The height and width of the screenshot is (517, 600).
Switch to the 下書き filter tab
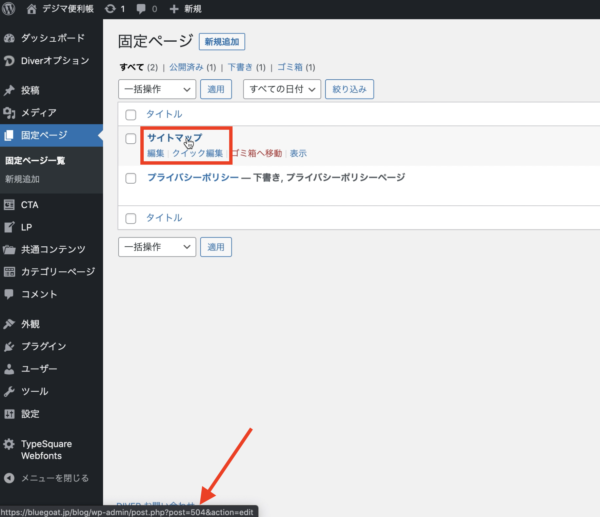(x=237, y=67)
